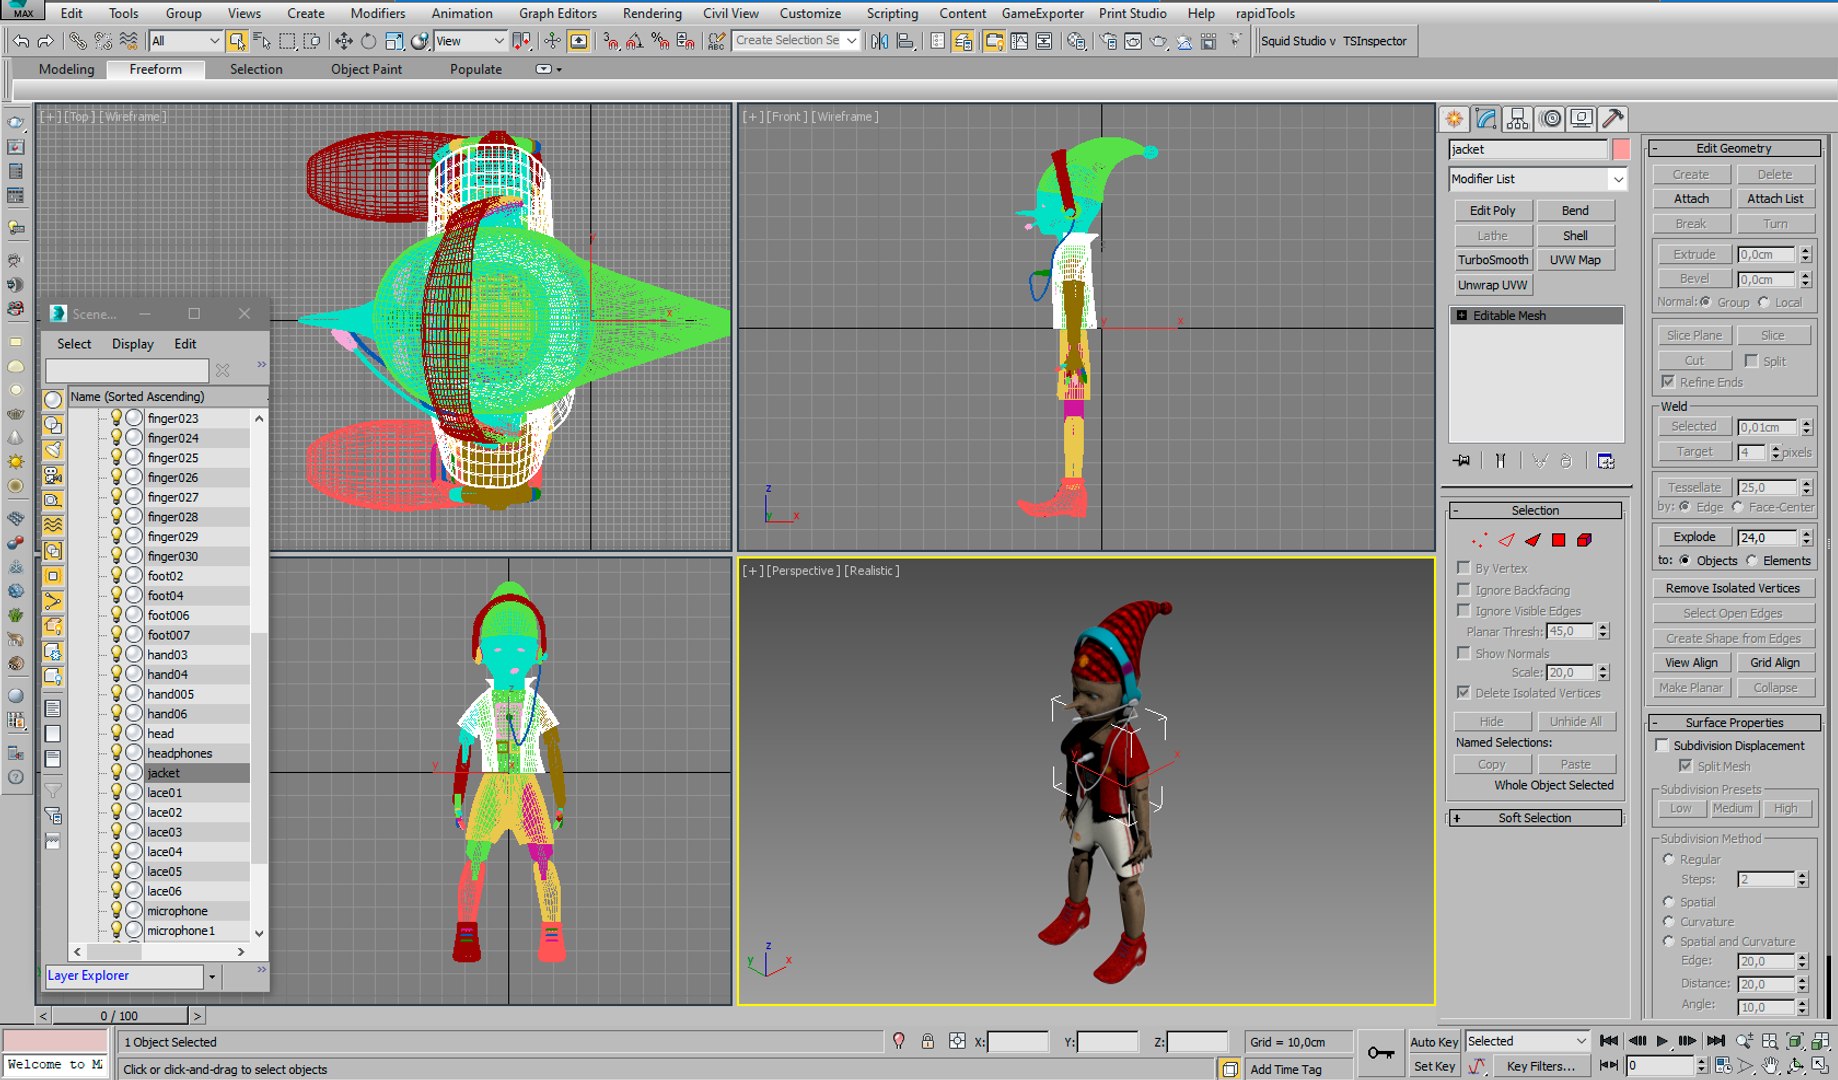The height and width of the screenshot is (1080, 1838).
Task: Click the Explode button
Action: tap(1694, 536)
